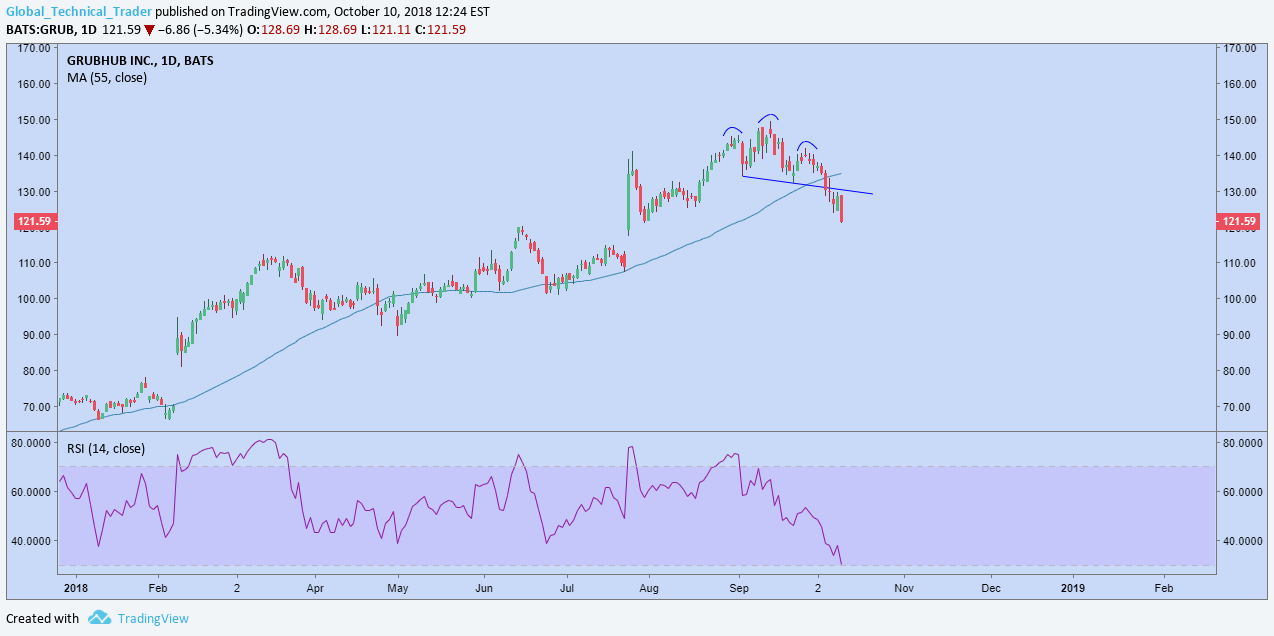Image resolution: width=1274 pixels, height=636 pixels.
Task: Click the Jun label on time axis
Action: tap(483, 587)
